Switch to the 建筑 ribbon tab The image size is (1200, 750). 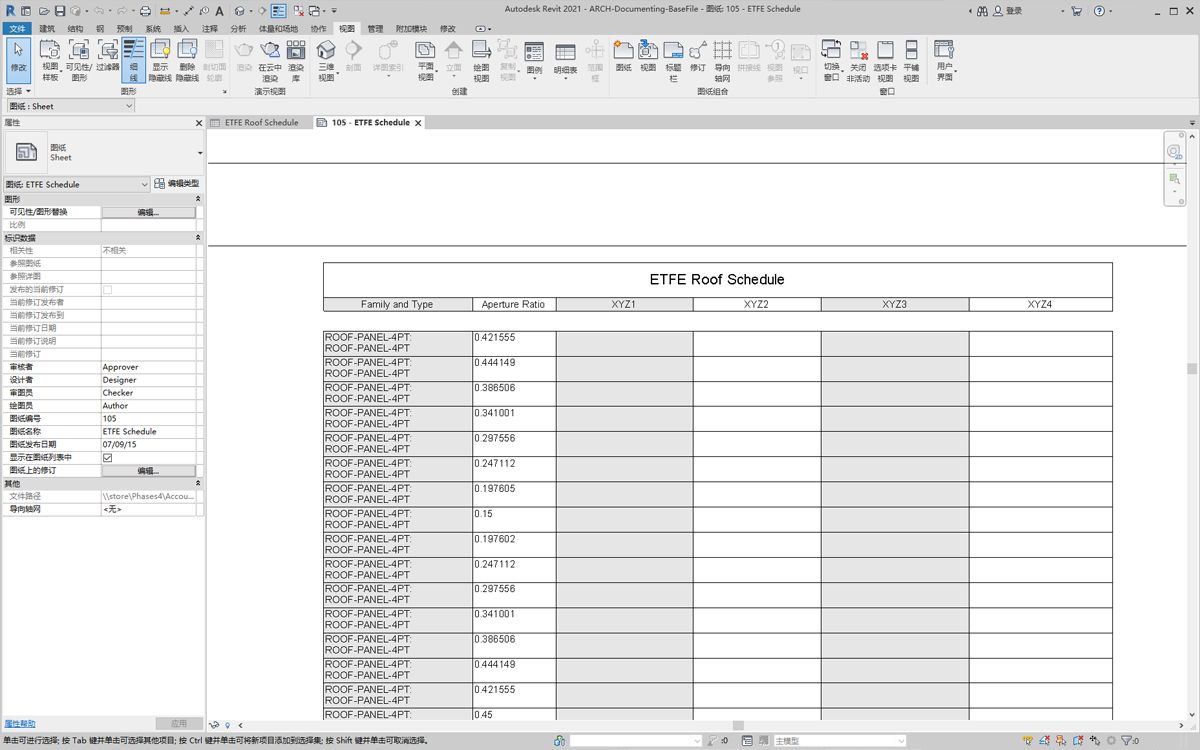point(47,29)
